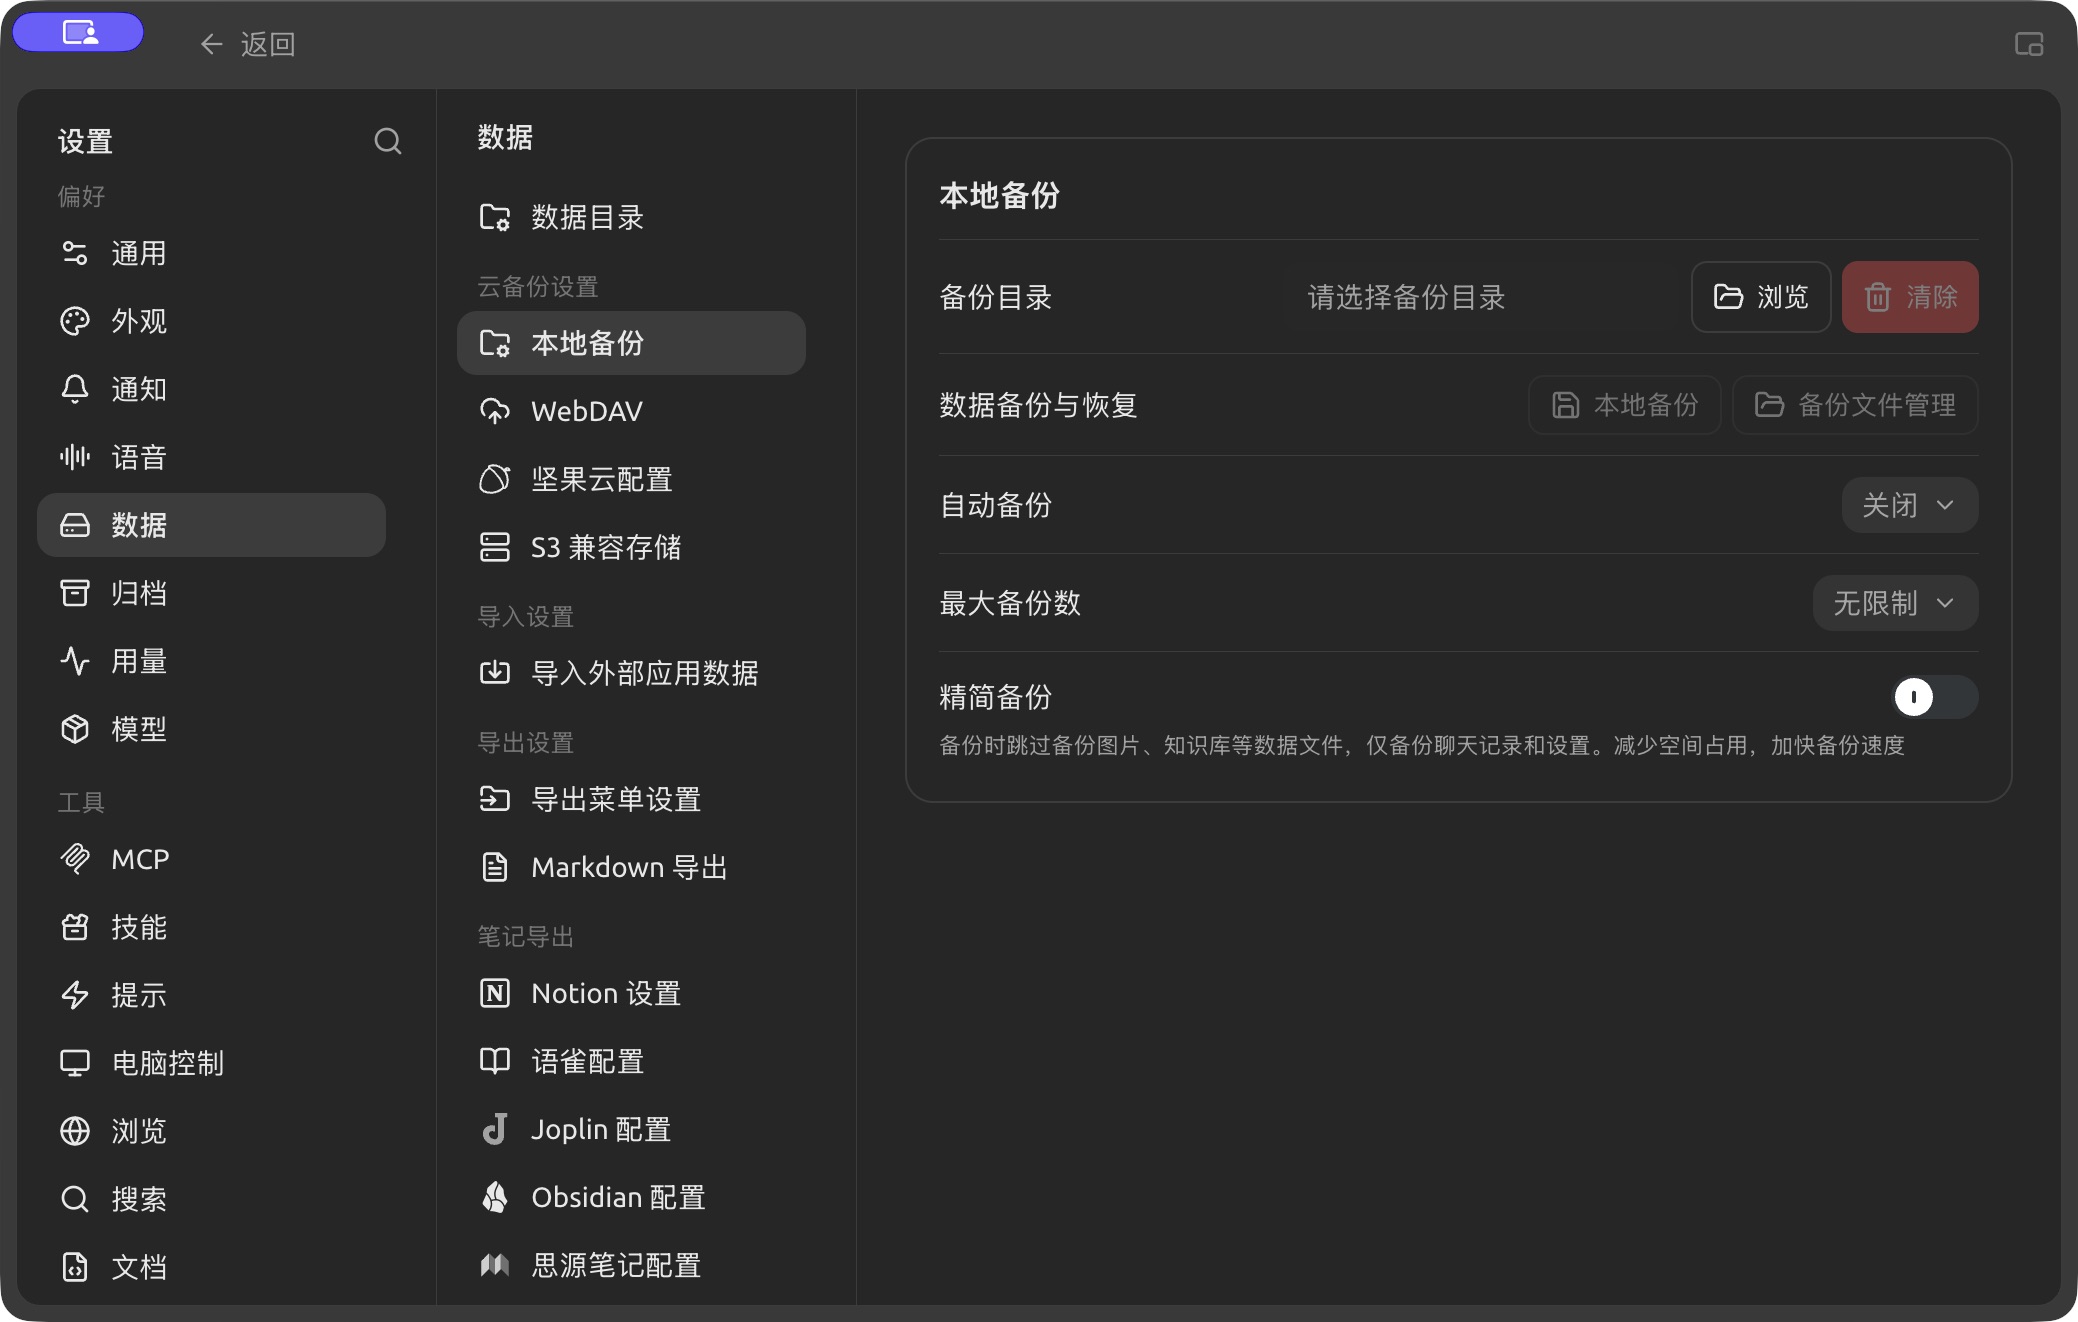
Task: Open the MCP tool icon entry
Action: 75,859
